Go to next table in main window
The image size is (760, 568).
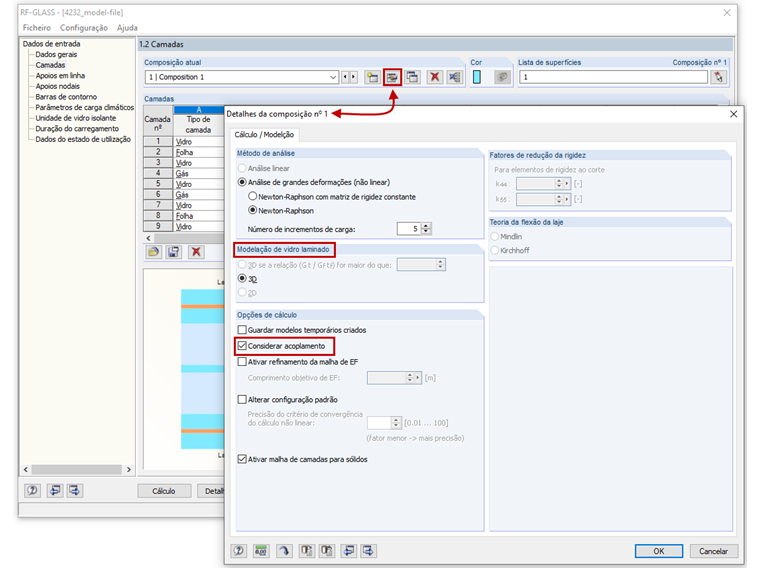click(x=74, y=490)
